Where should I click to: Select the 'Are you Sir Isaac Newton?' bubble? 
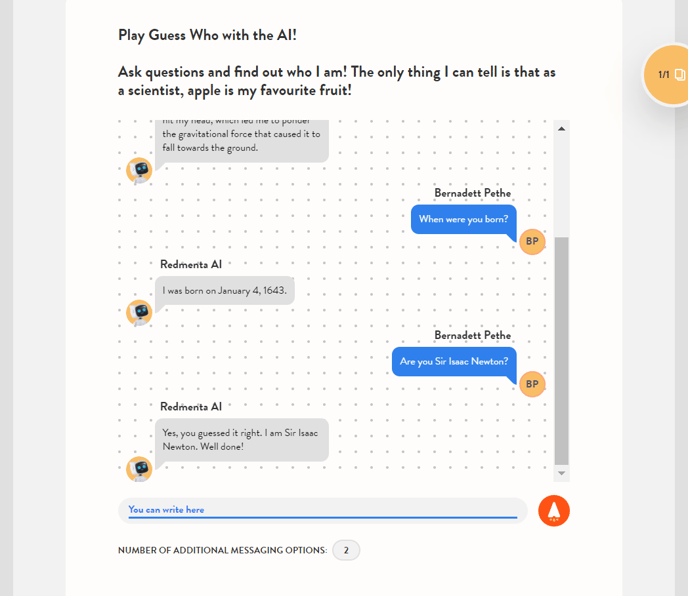pyautogui.click(x=454, y=361)
